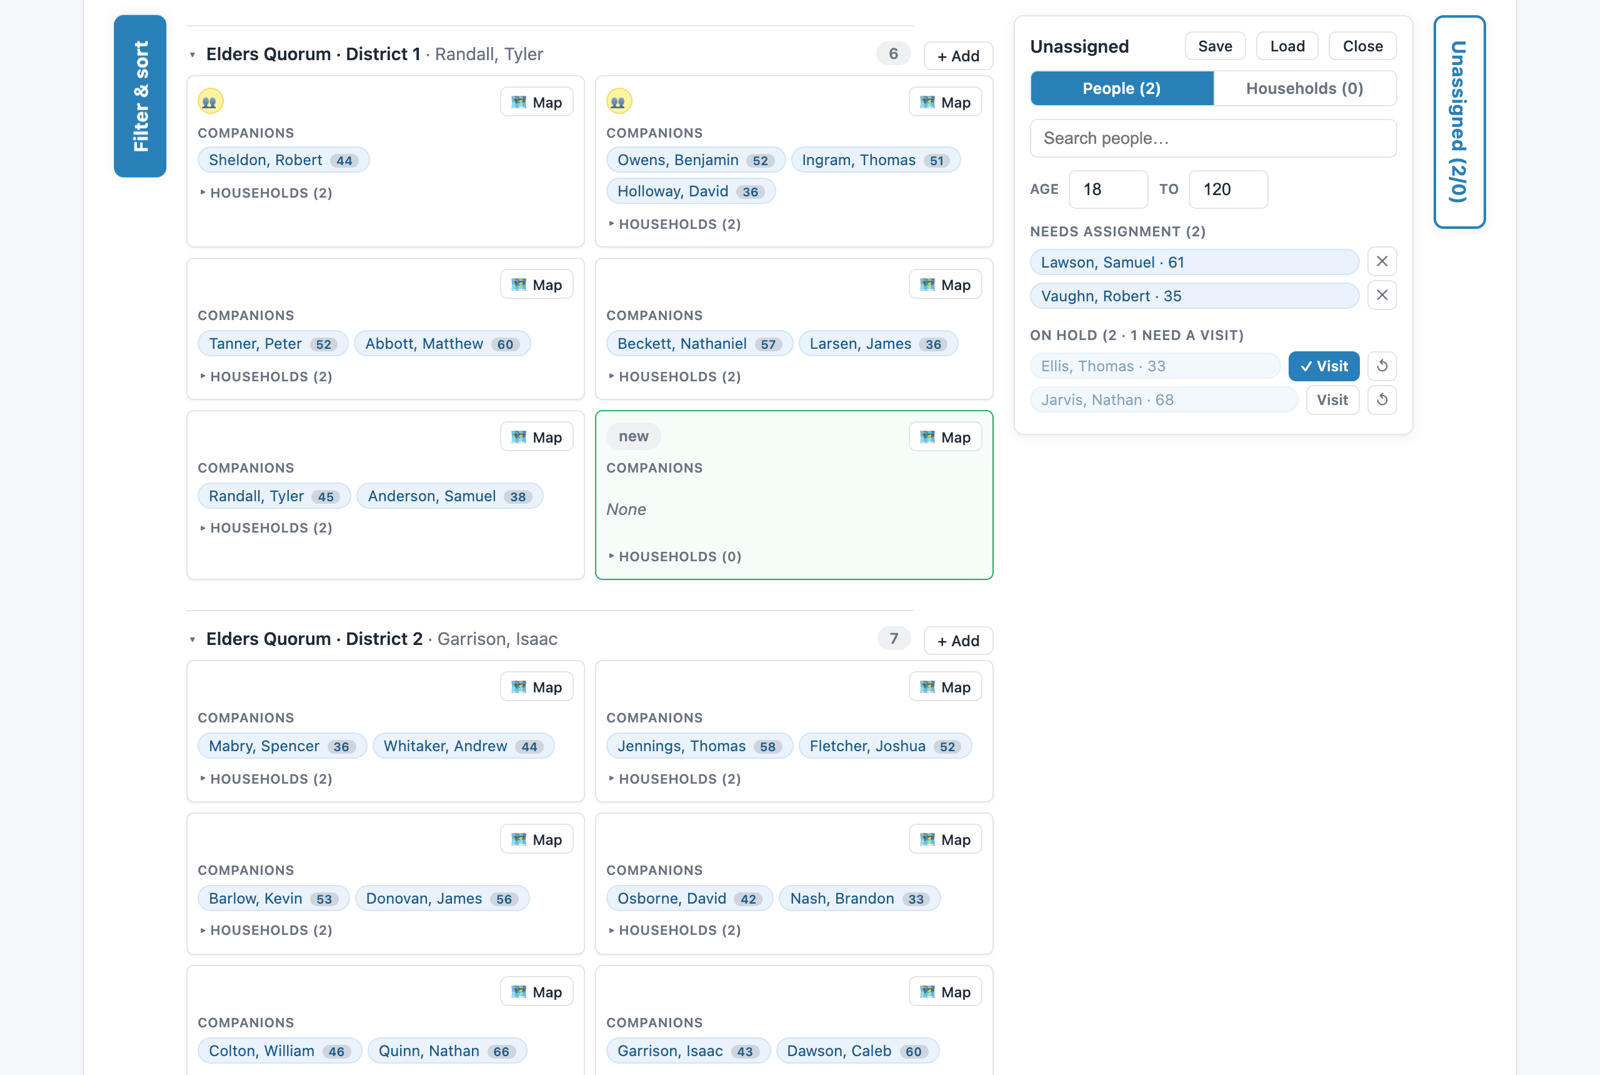The image size is (1600, 1075).
Task: Open Map for Mabry, Spencer companionship
Action: [537, 687]
